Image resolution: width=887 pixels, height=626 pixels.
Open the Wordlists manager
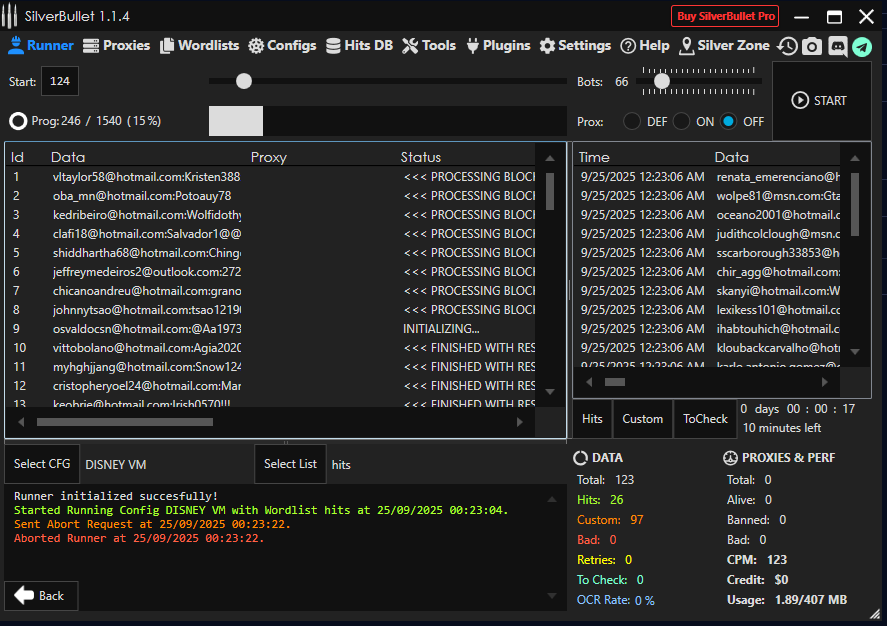tap(199, 46)
